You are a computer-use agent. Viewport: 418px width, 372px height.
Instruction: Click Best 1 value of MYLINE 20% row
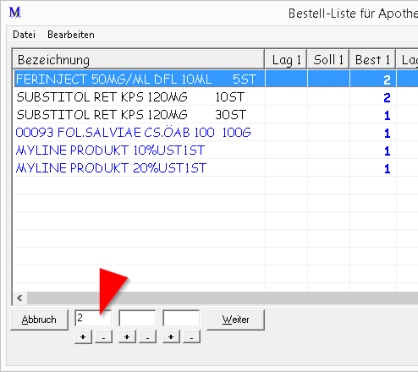tap(386, 169)
